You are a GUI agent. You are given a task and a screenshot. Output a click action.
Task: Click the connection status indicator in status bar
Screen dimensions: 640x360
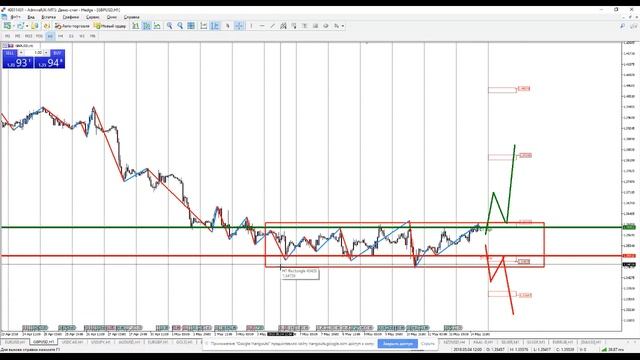[x=613, y=349]
